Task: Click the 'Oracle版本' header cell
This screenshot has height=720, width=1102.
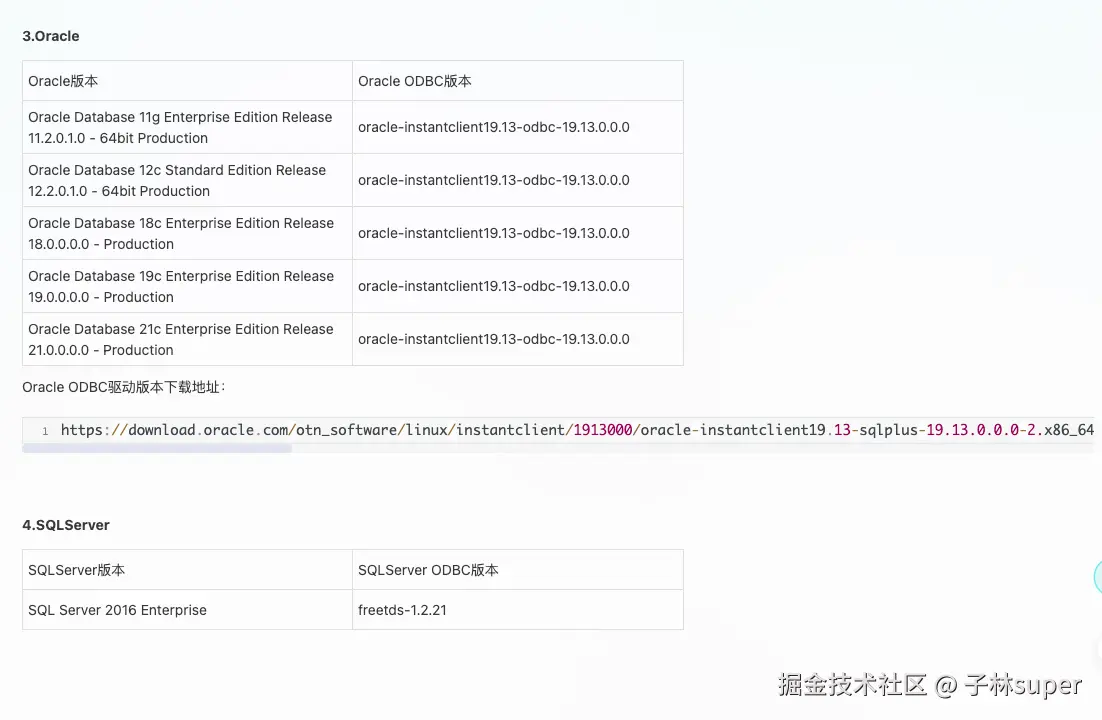Action: coord(187,81)
